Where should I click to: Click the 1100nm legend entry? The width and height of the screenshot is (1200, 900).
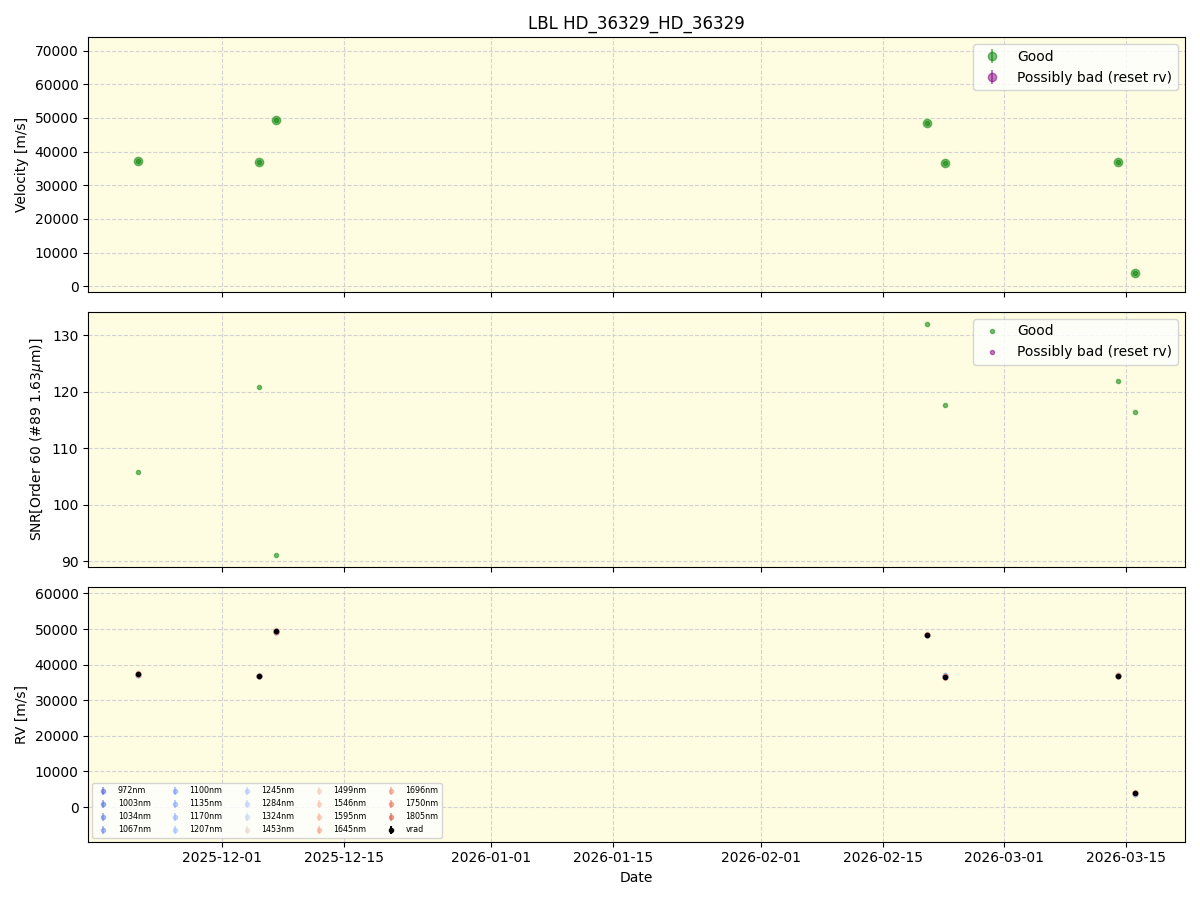(x=206, y=790)
